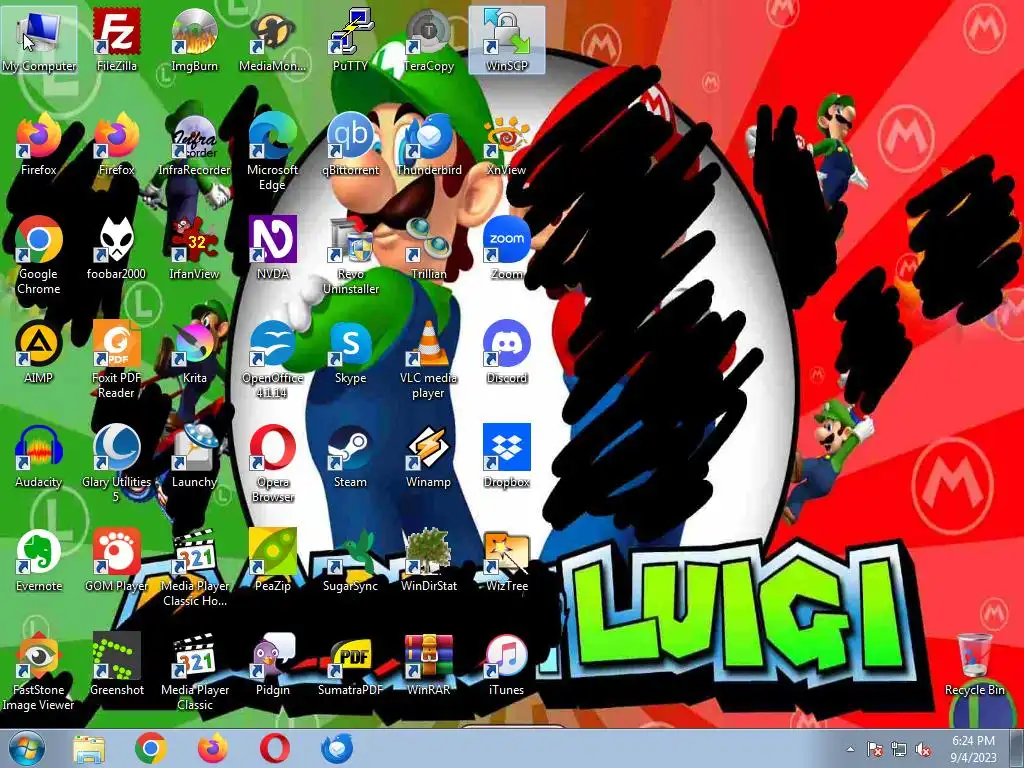The image size is (1024, 768).
Task: Click the Krita desktop icon
Action: click(194, 353)
